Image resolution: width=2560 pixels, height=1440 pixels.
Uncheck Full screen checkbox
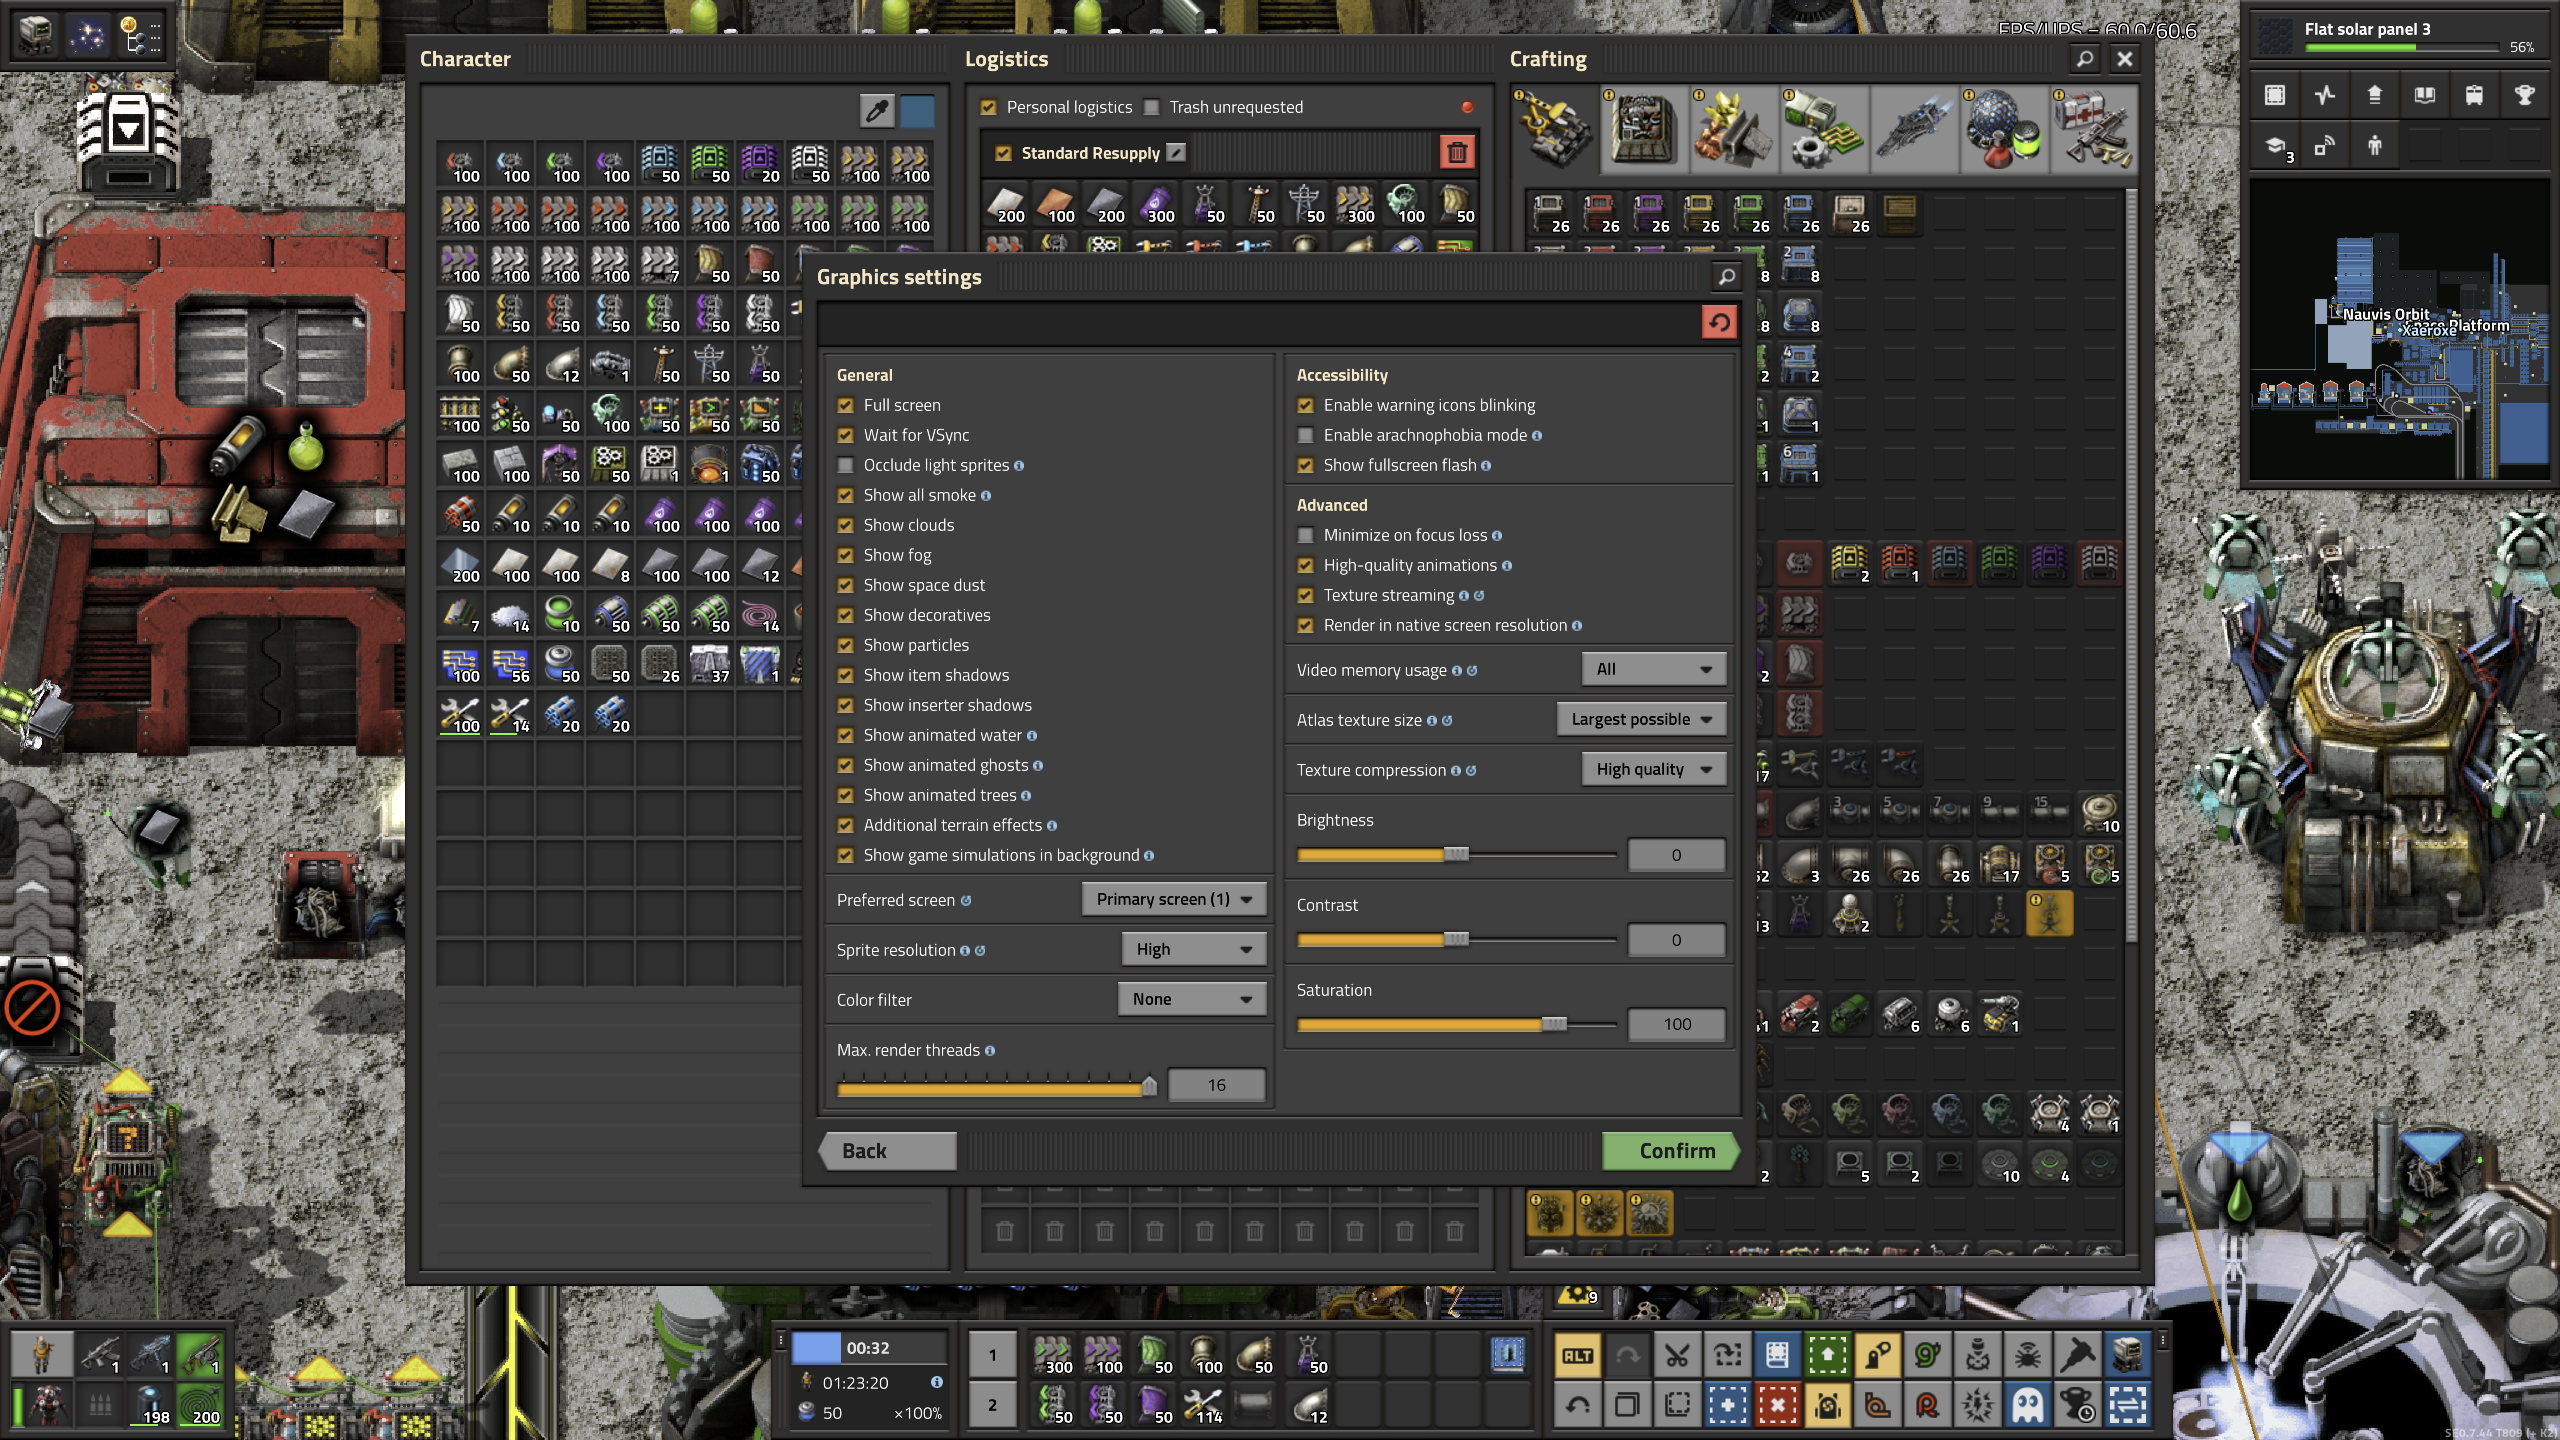click(x=846, y=405)
